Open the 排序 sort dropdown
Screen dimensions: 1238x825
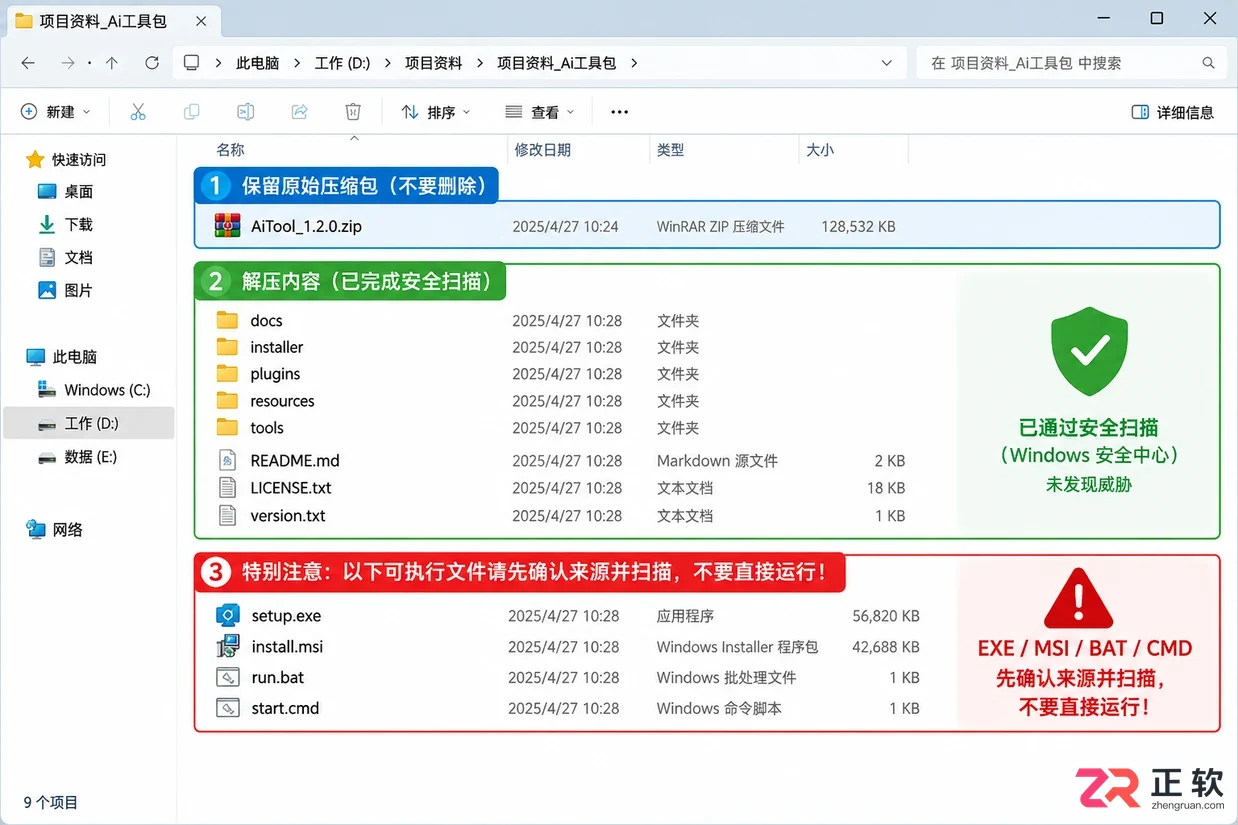(436, 112)
